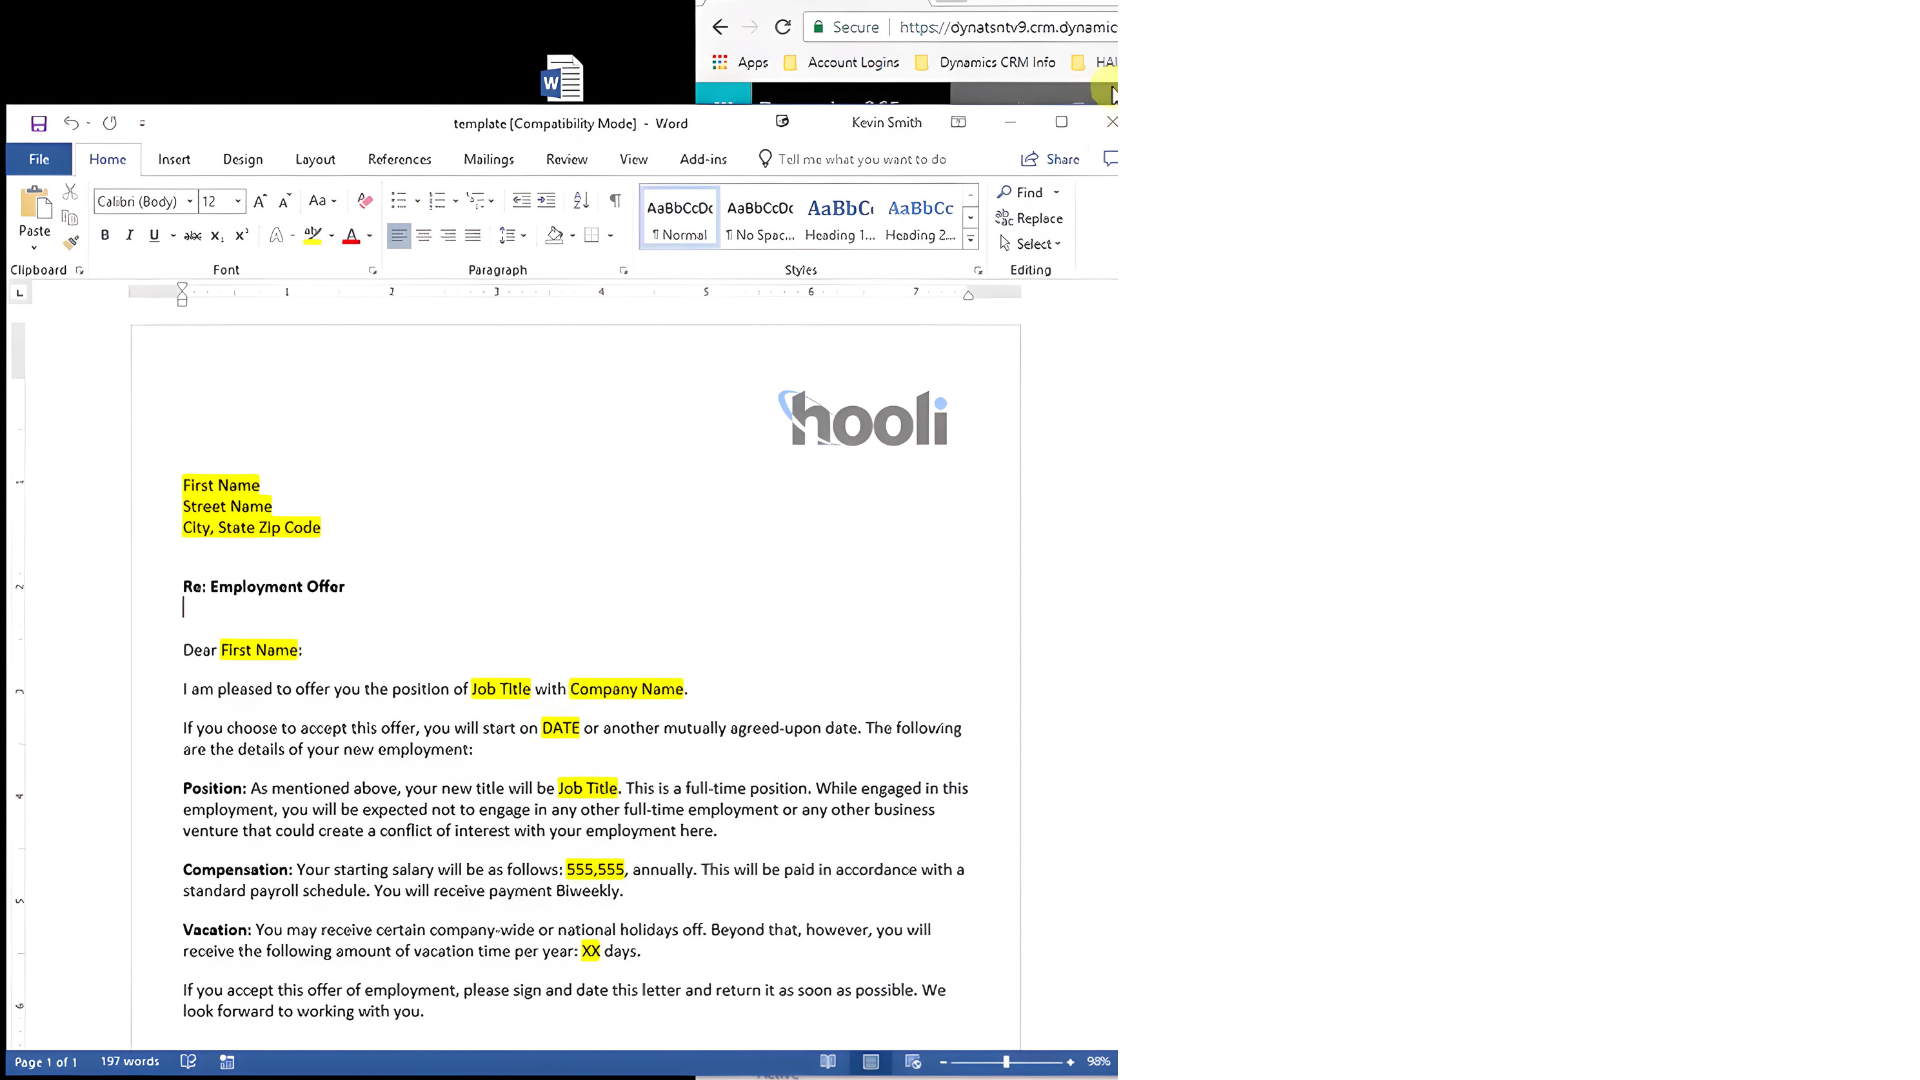Increase font size with Grow Font
This screenshot has width=1920, height=1080.
[260, 201]
